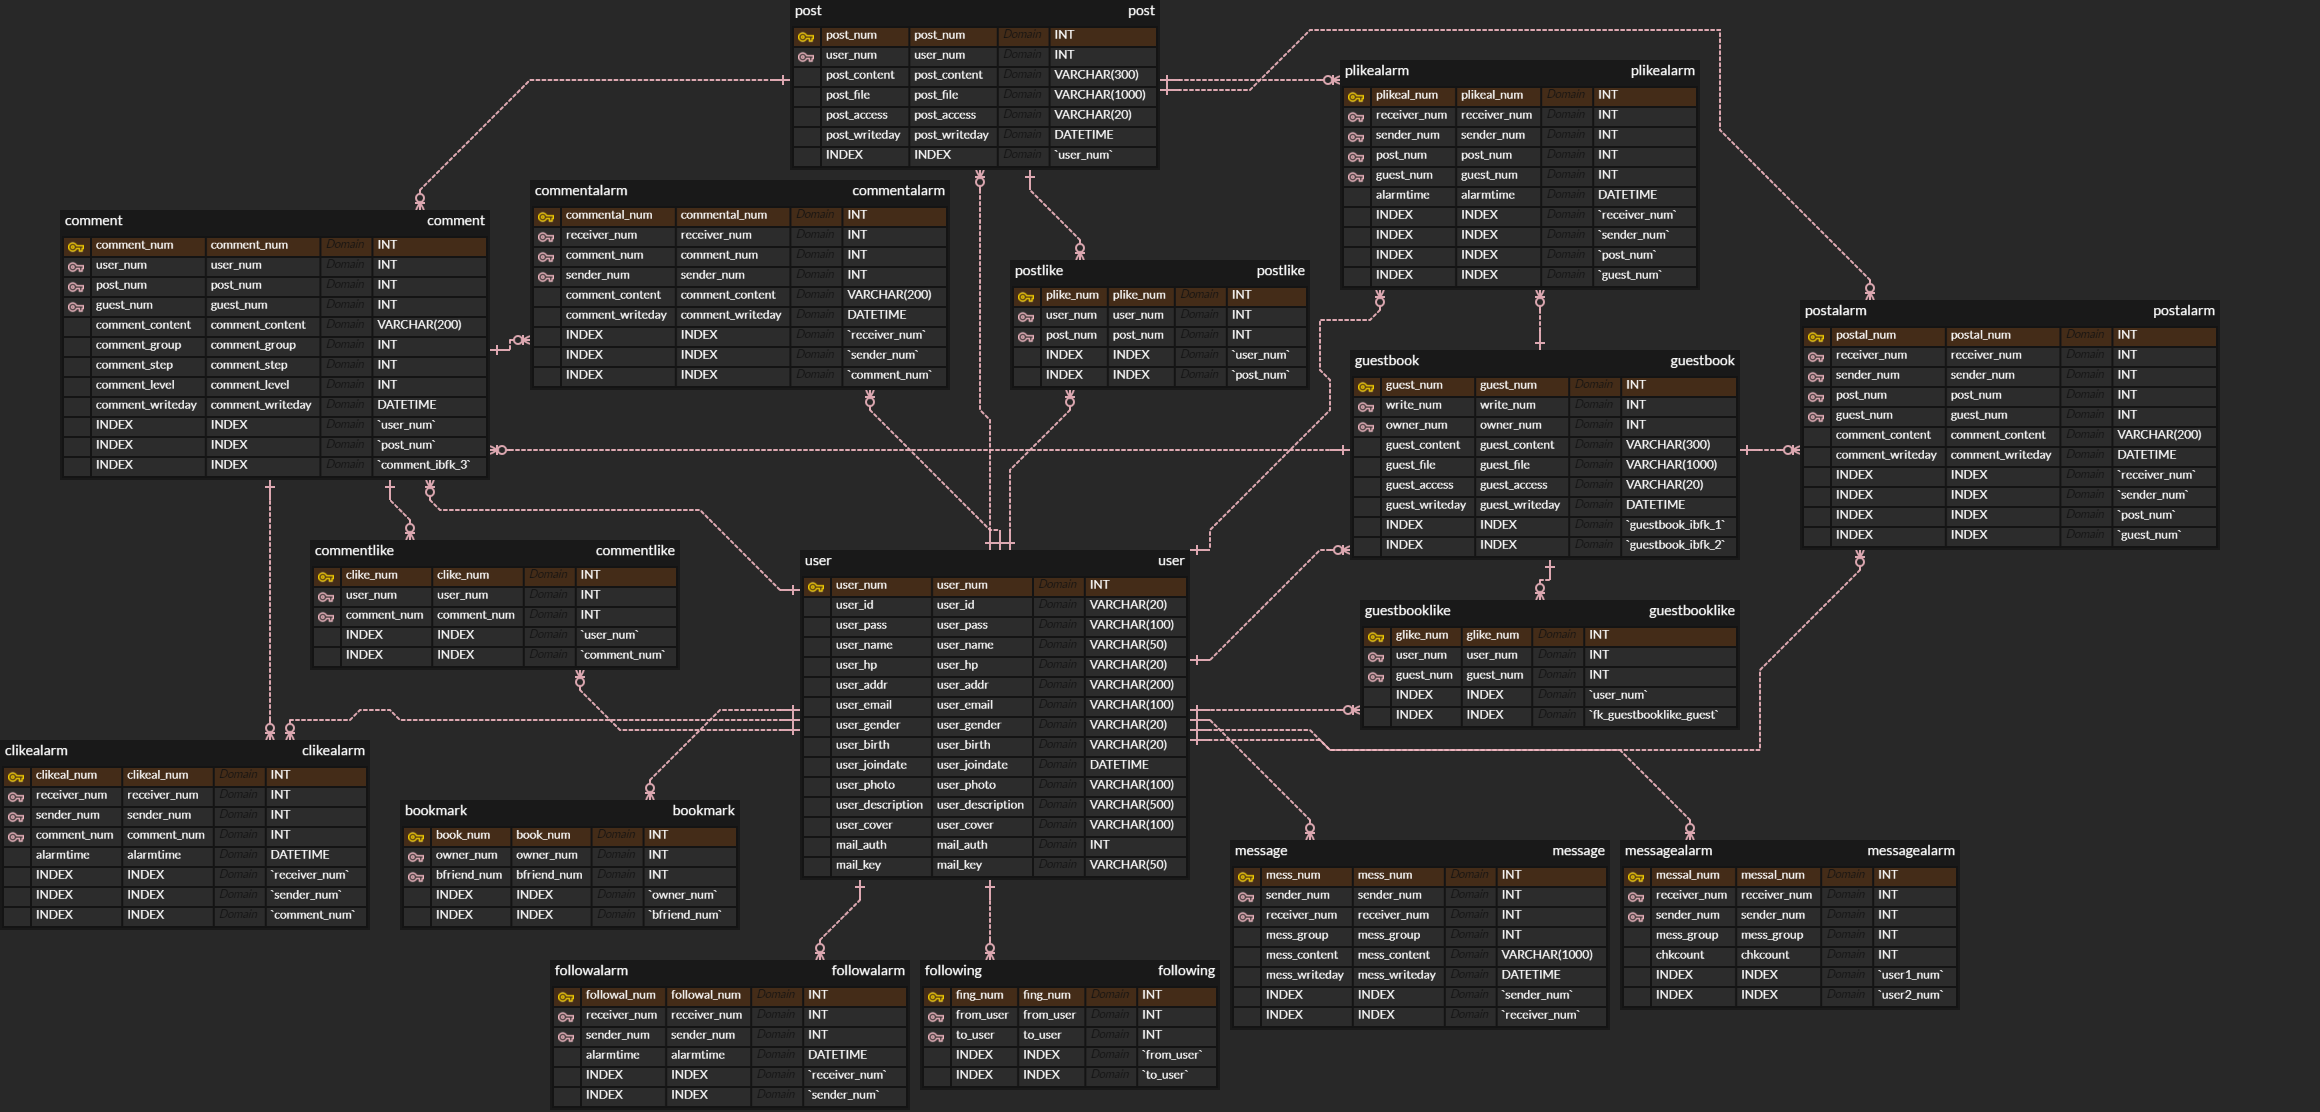Click the foreign key icon for sender_num in the messagealarm table

tap(1636, 916)
